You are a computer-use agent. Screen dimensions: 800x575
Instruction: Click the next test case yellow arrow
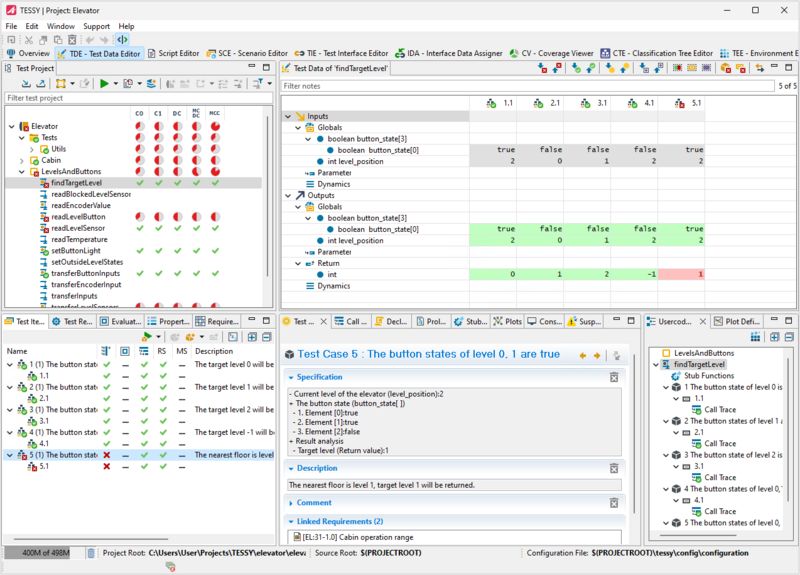(597, 355)
